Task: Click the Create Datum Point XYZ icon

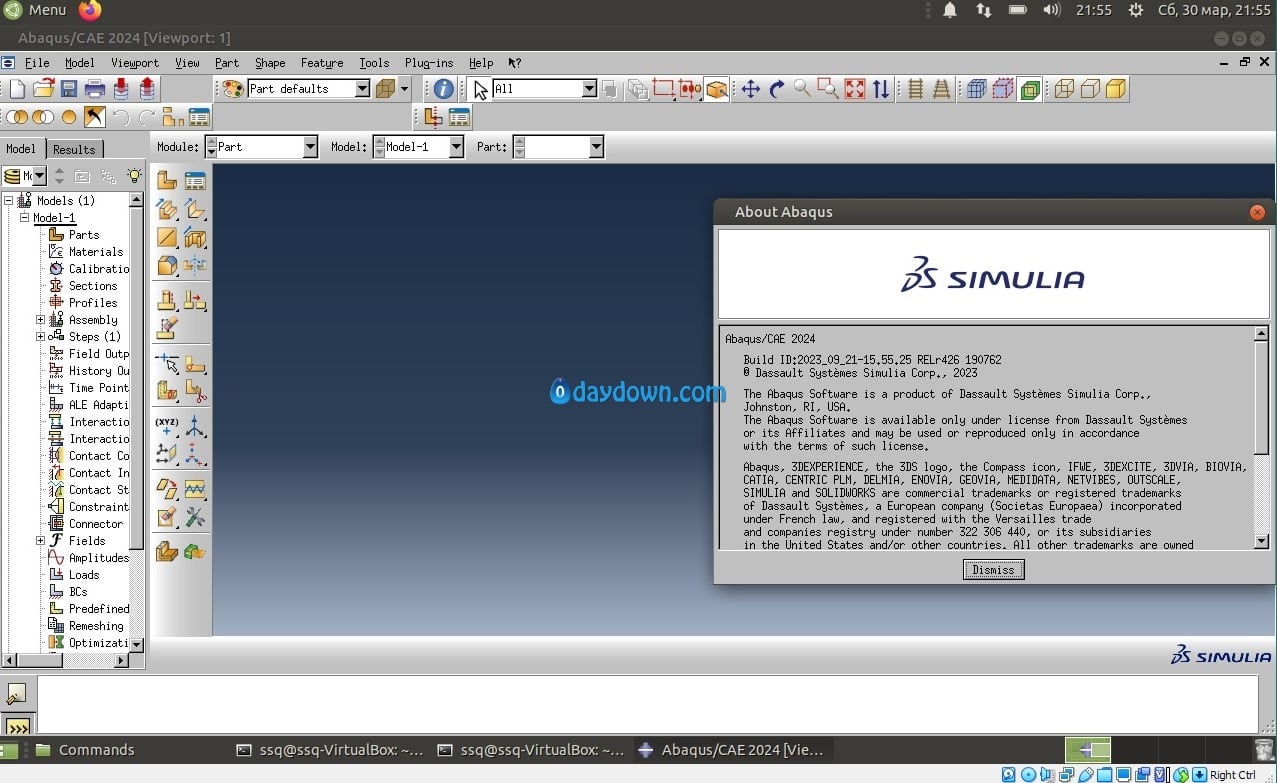Action: point(167,427)
